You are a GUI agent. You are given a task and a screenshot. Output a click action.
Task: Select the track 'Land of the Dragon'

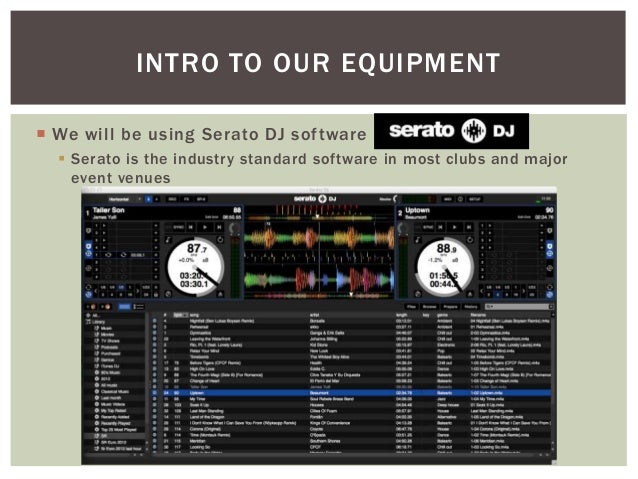208,417
